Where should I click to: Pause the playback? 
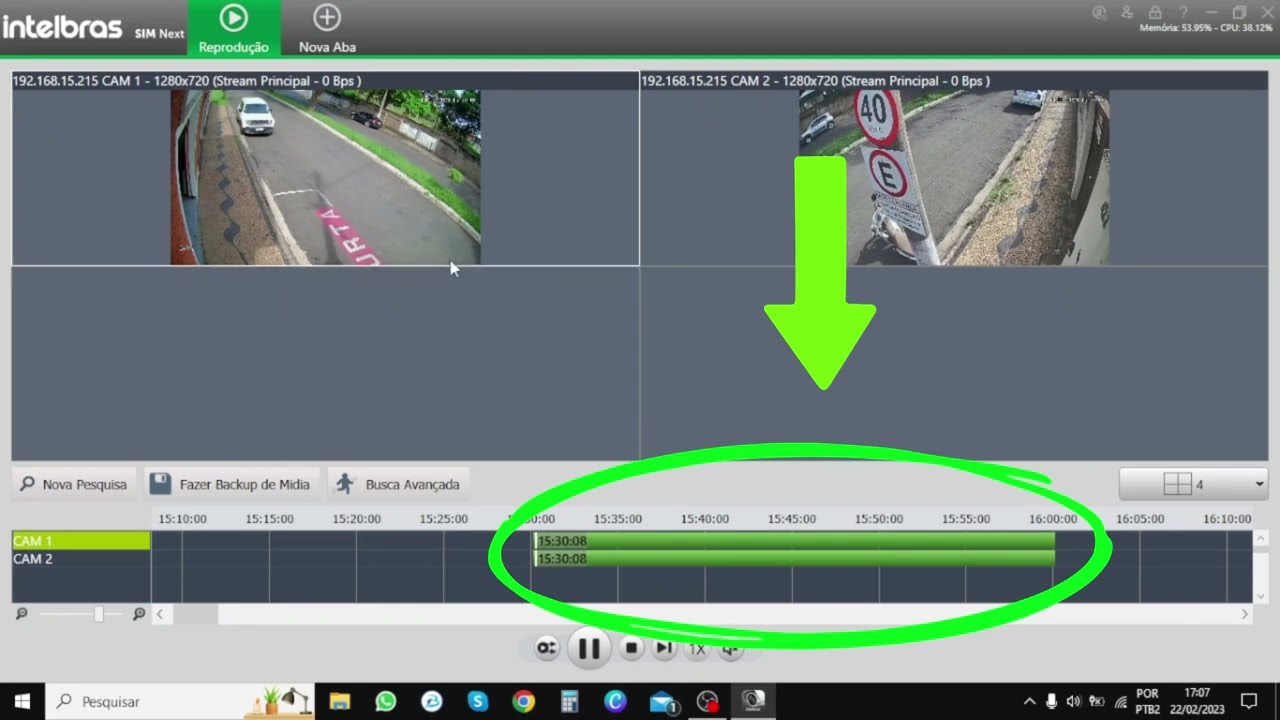click(x=589, y=648)
